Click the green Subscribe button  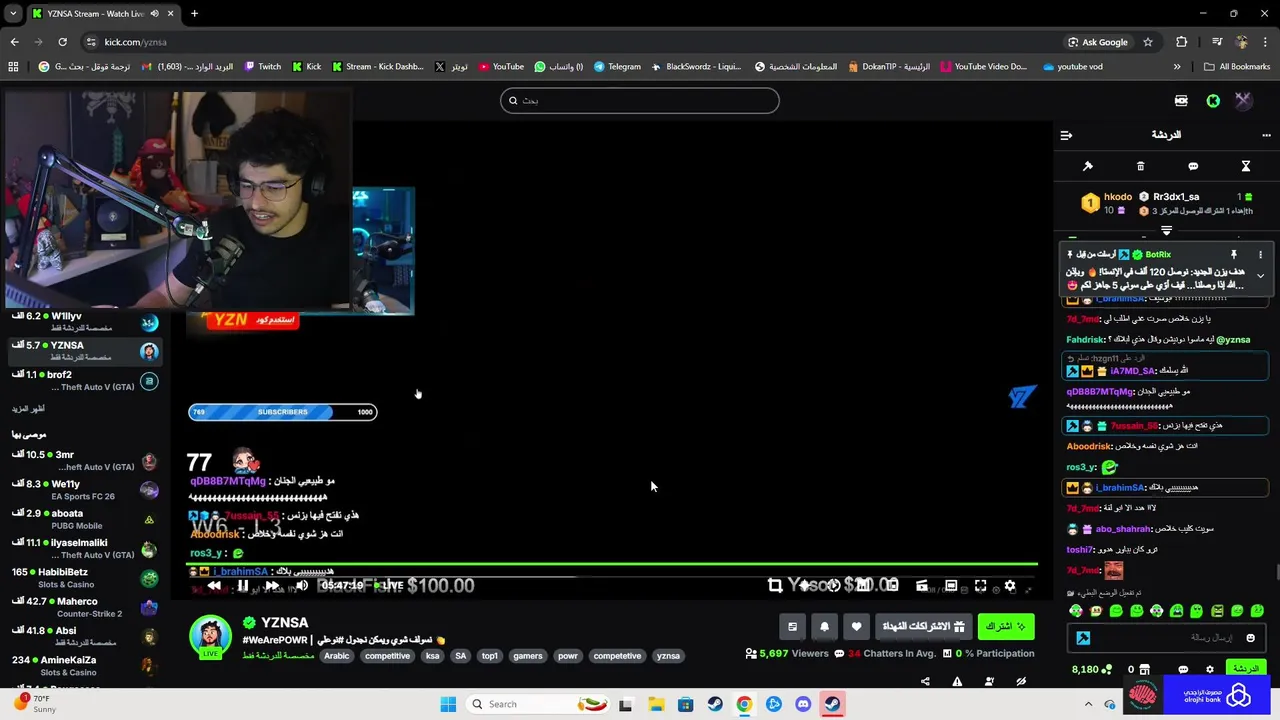[1006, 627]
